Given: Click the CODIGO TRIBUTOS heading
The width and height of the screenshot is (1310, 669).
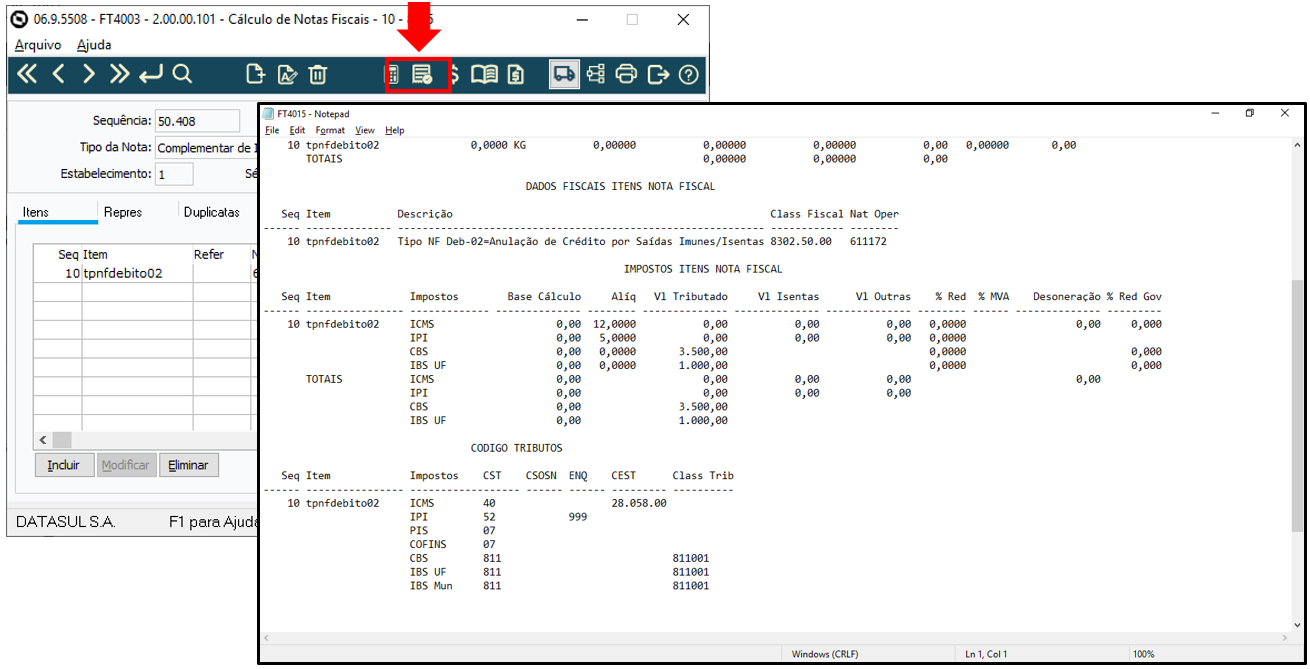Looking at the screenshot, I should pos(516,448).
